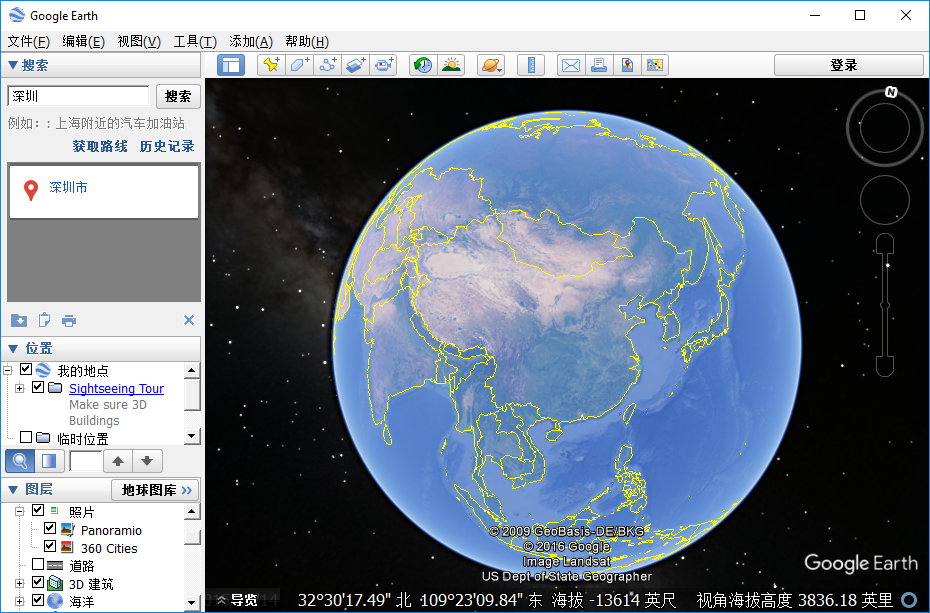Collapse the 照片 layer tree node

(20, 510)
